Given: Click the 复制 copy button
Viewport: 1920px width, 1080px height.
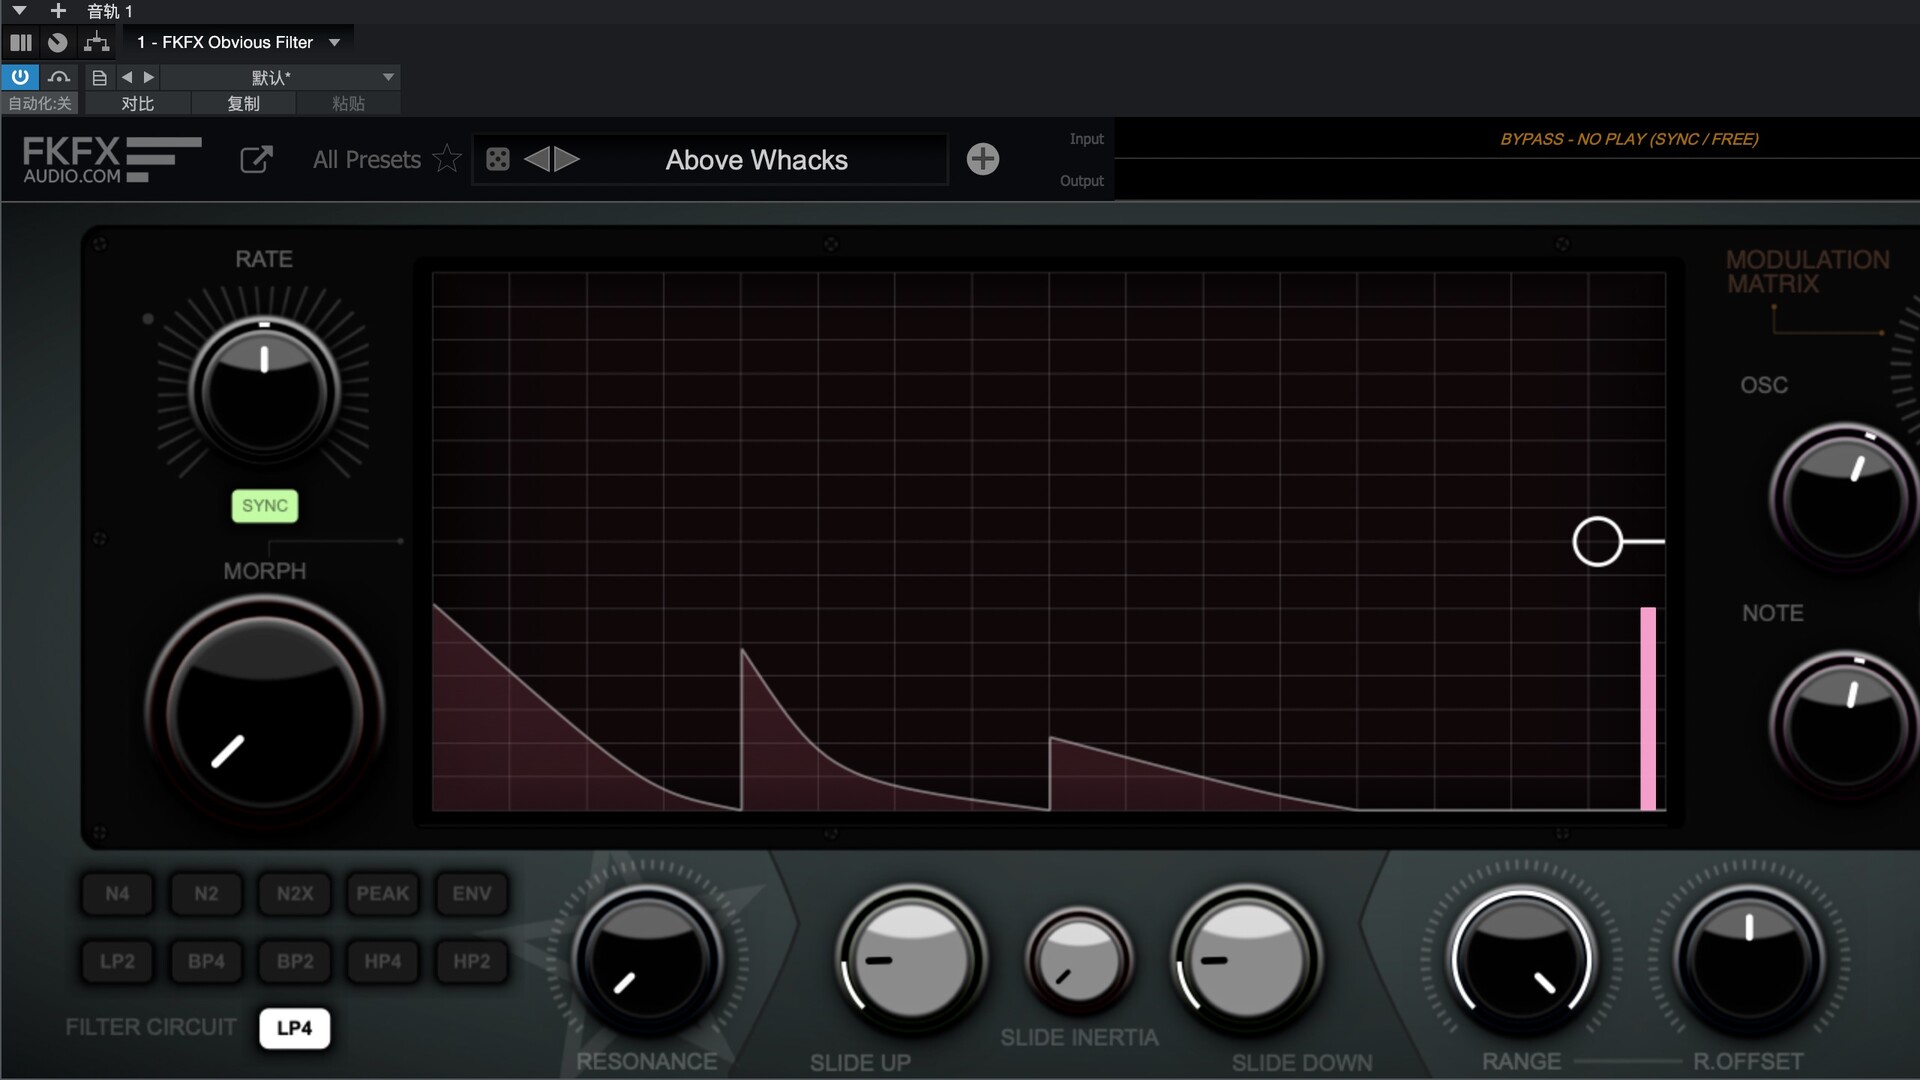Looking at the screenshot, I should pos(243,103).
